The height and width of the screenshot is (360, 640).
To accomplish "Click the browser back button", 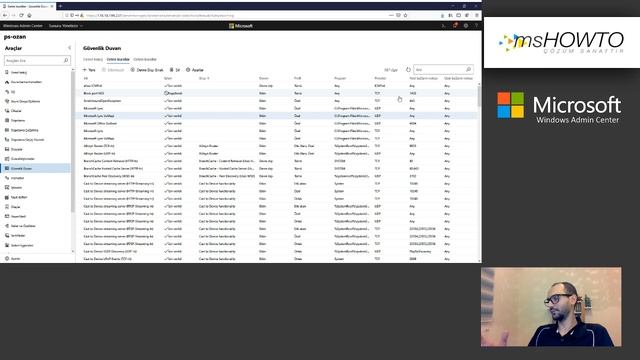I will pos(5,15).
